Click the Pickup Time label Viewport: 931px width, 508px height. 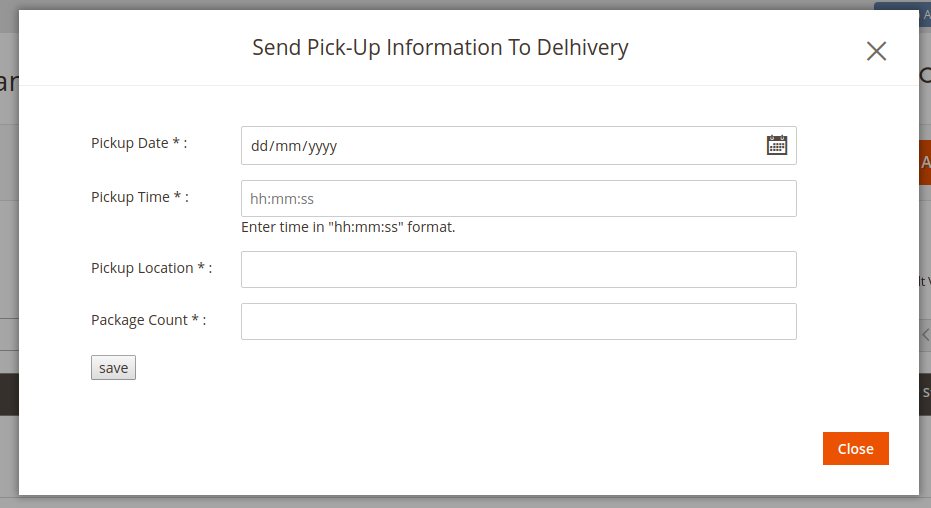[x=140, y=197]
